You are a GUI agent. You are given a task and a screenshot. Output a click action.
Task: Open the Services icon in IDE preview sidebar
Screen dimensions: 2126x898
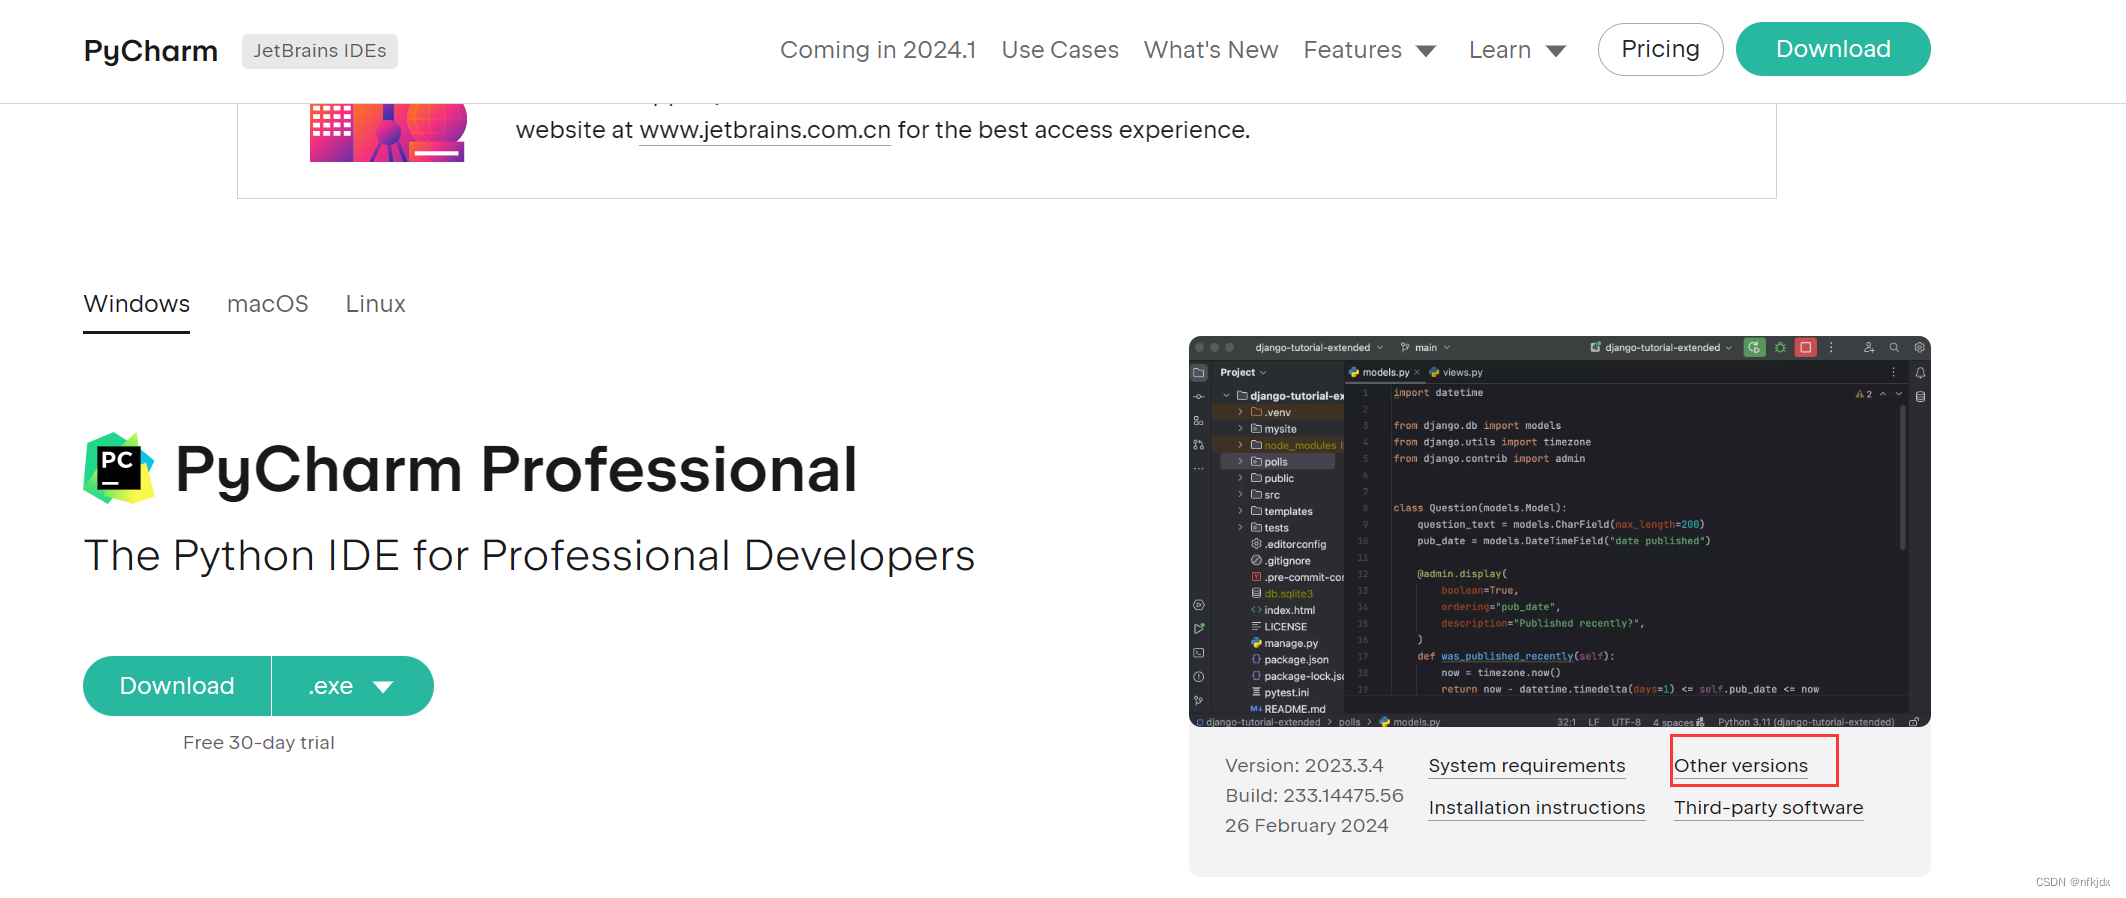tap(1199, 605)
